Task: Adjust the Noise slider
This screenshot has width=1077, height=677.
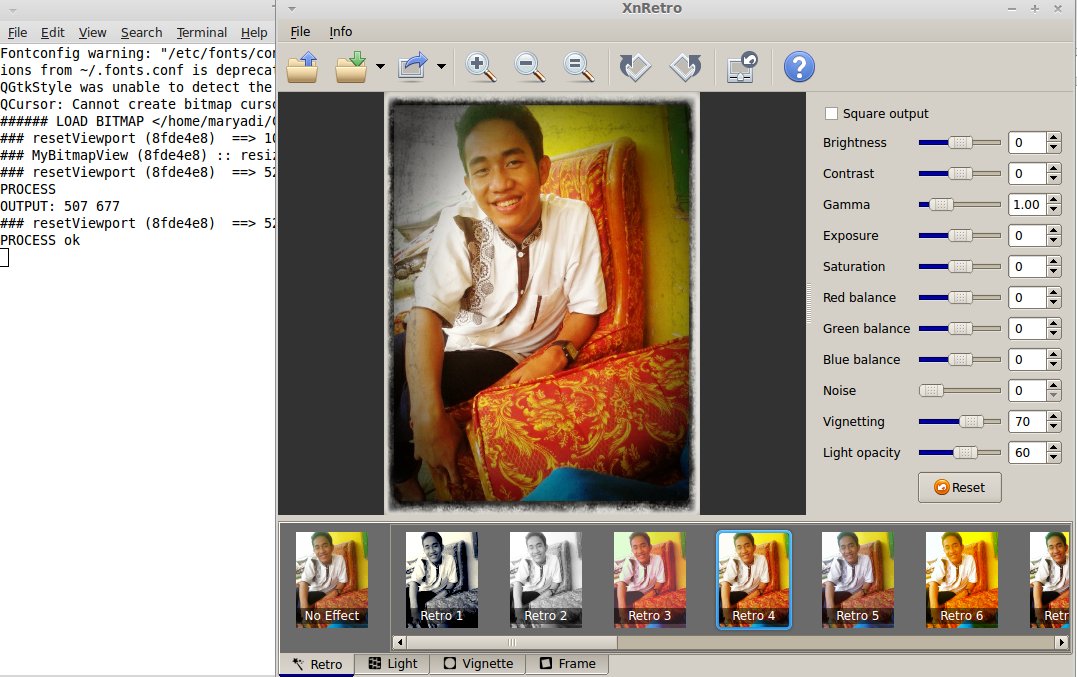Action: [960, 391]
